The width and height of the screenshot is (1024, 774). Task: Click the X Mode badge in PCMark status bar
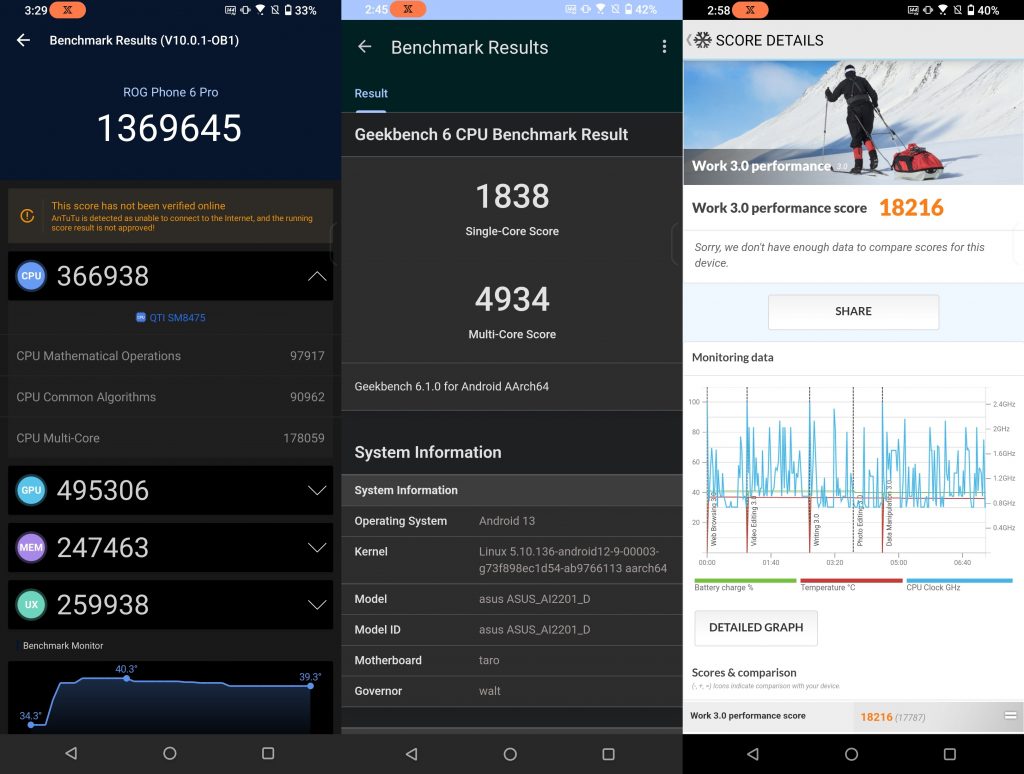(x=750, y=10)
